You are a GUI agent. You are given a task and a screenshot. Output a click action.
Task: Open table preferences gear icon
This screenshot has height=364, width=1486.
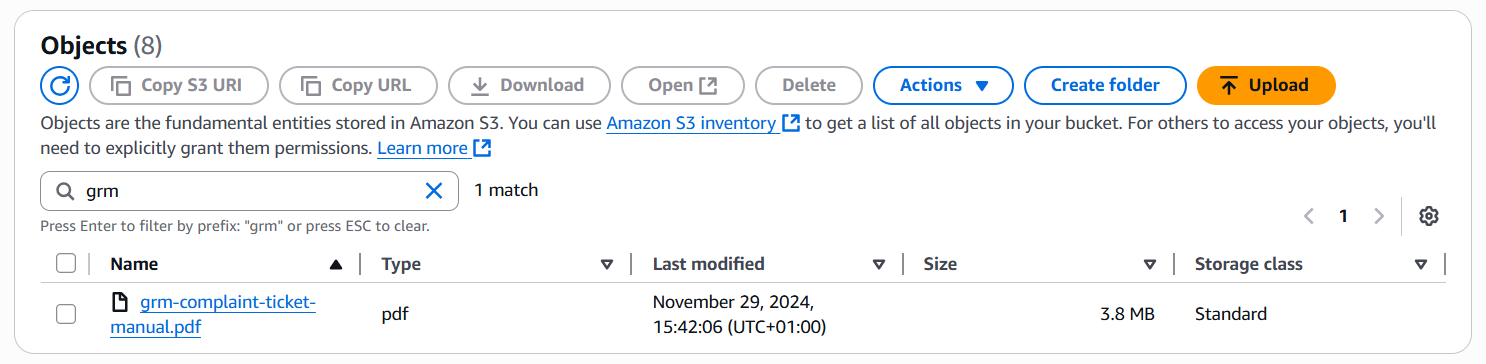pos(1429,216)
